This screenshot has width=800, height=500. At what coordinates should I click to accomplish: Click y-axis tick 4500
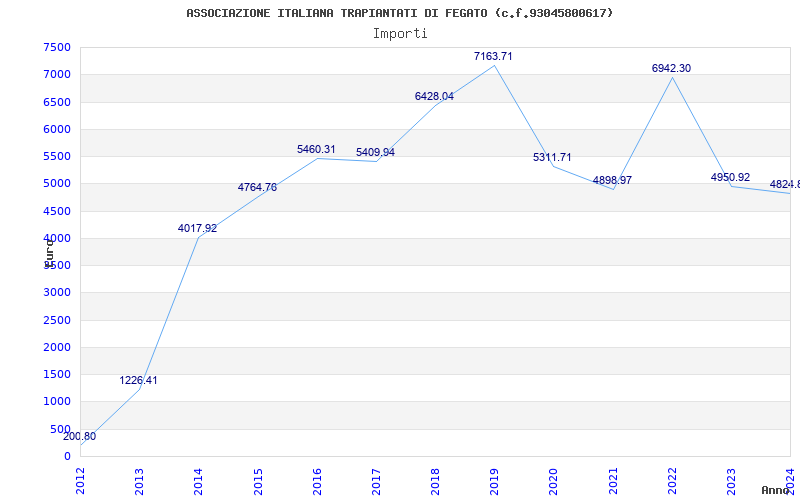tap(57, 211)
